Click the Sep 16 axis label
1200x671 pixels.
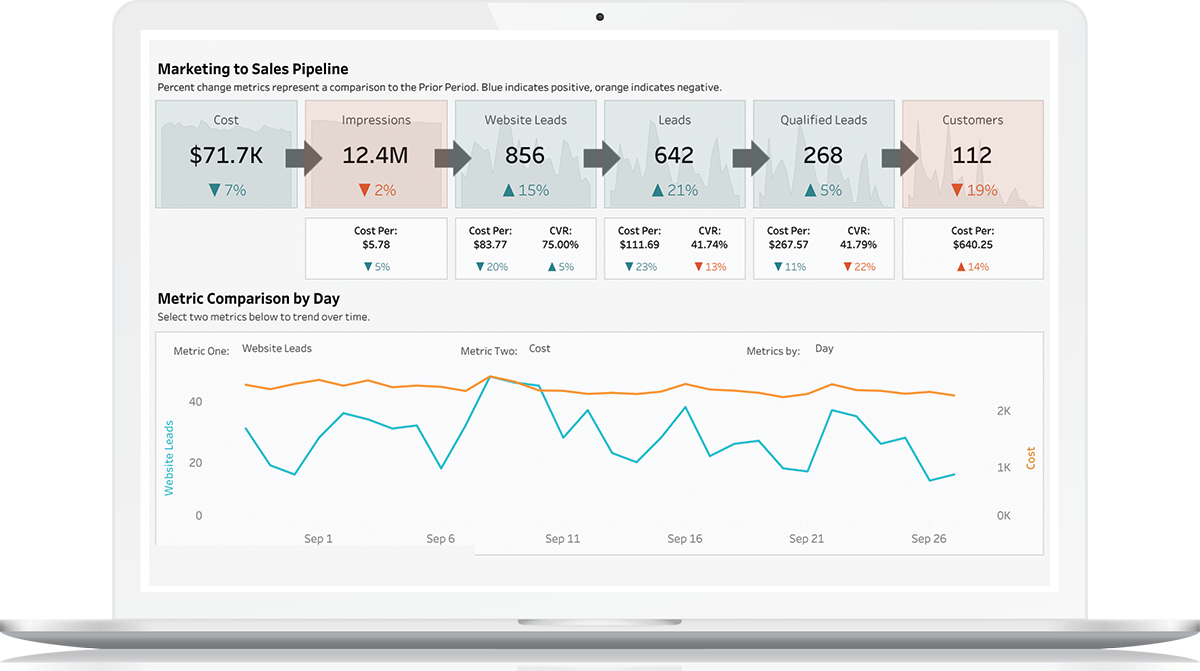pyautogui.click(x=684, y=538)
